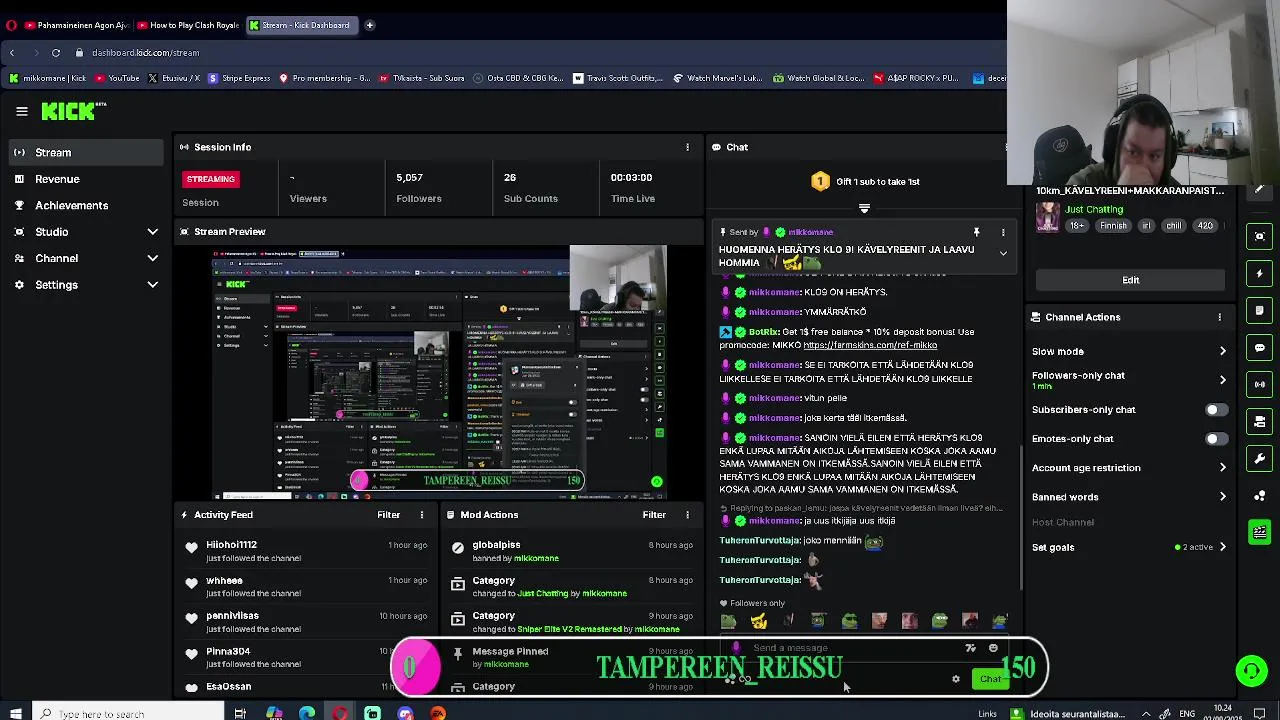Collapse chat header with down caret
1280x720 pixels.
click(x=864, y=209)
